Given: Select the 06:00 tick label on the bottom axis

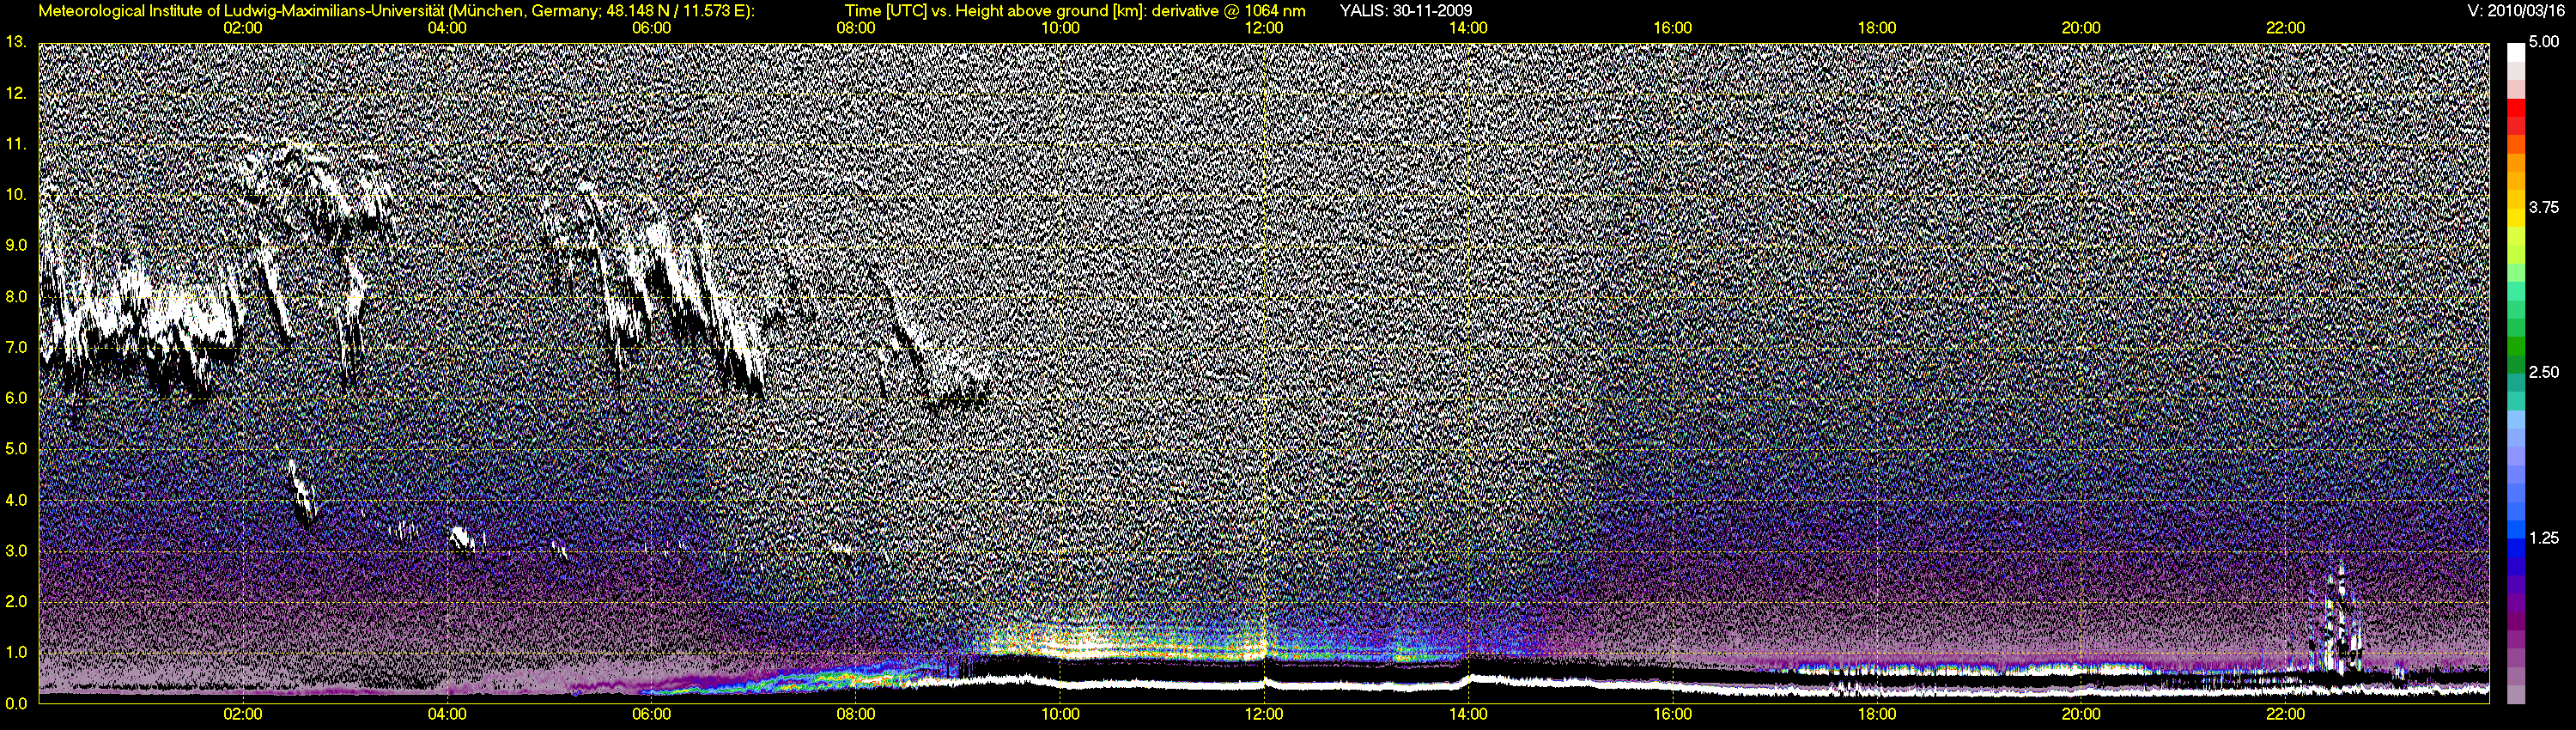Looking at the screenshot, I should [x=652, y=715].
